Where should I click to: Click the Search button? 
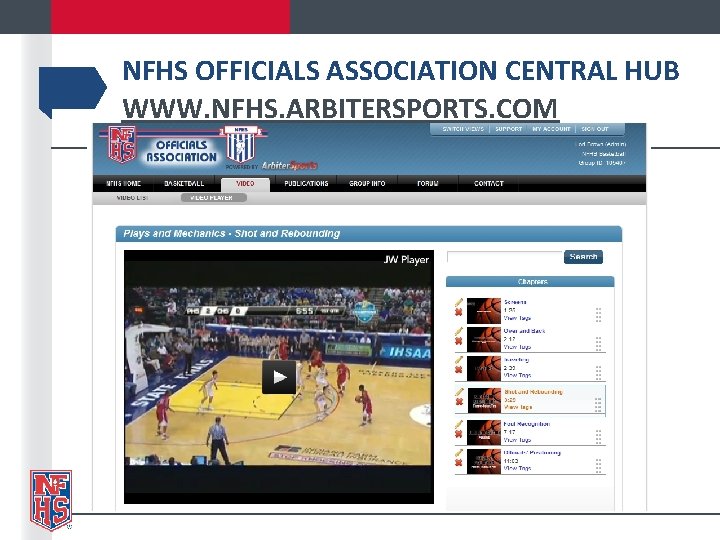click(583, 257)
